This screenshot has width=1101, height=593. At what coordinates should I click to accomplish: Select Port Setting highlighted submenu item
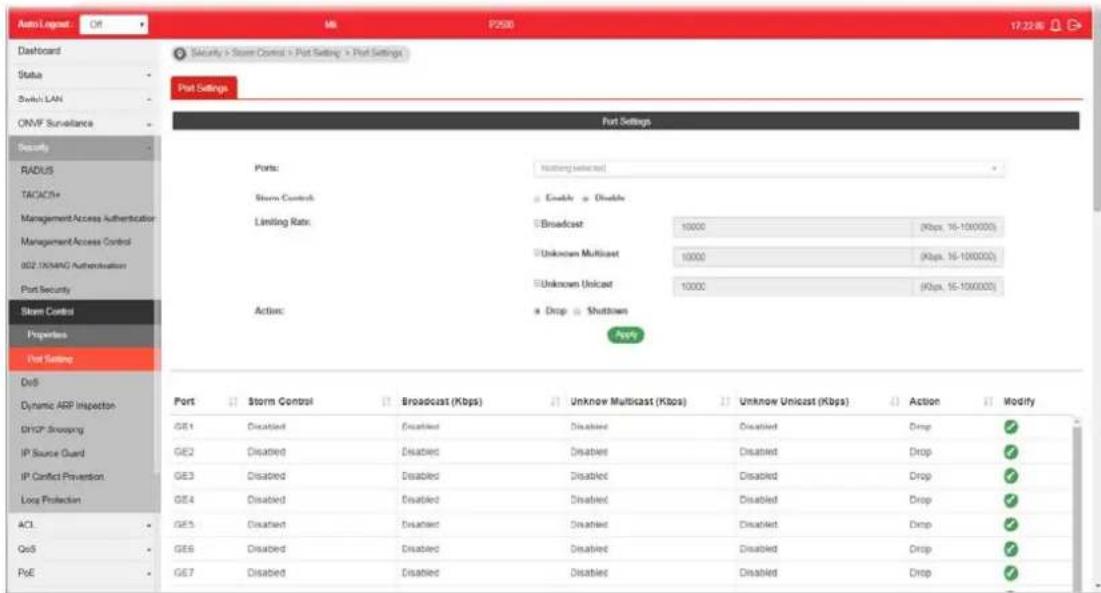(84, 359)
